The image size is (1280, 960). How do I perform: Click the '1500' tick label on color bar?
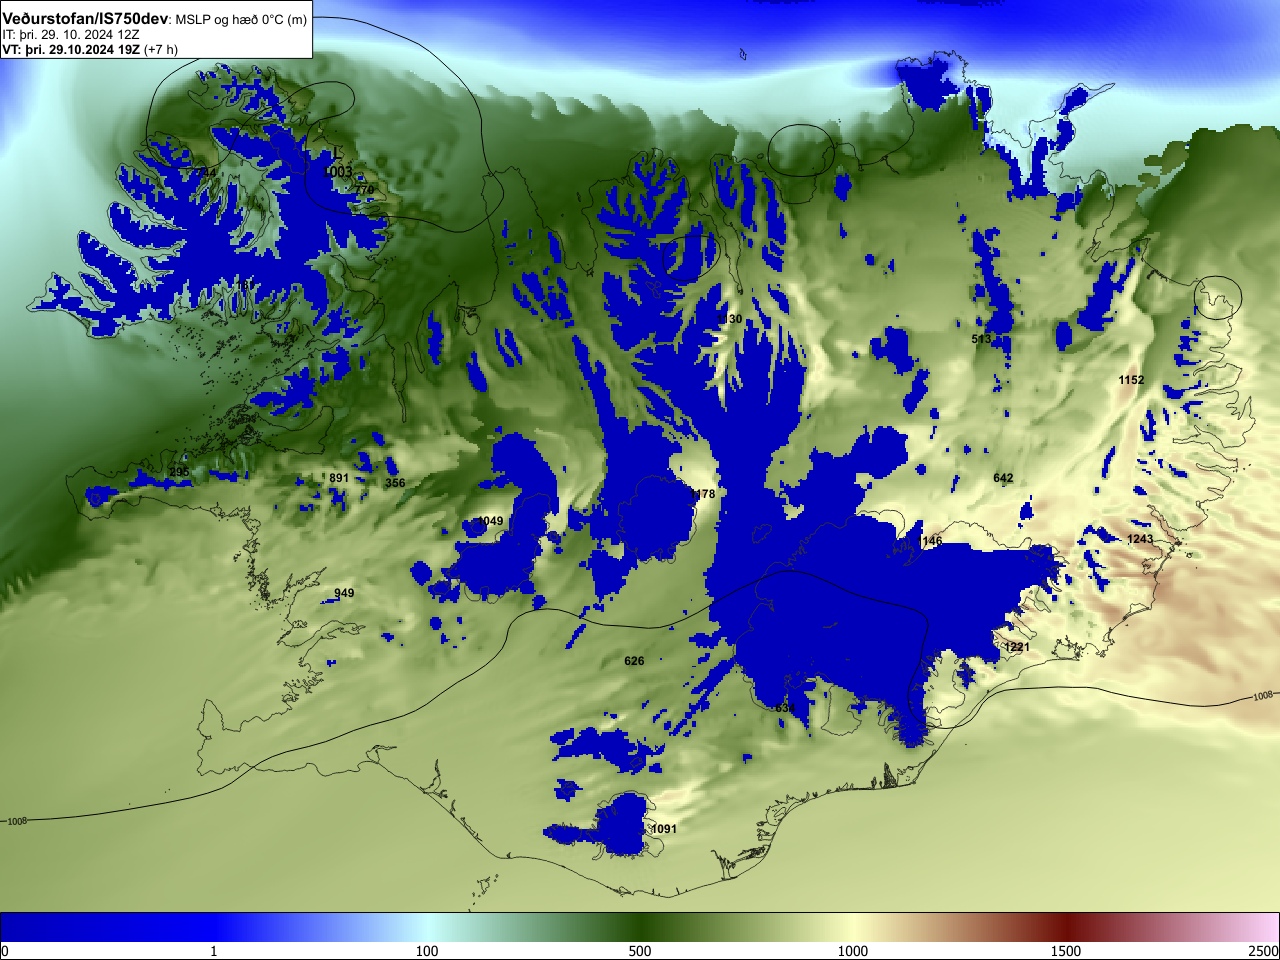[1066, 951]
